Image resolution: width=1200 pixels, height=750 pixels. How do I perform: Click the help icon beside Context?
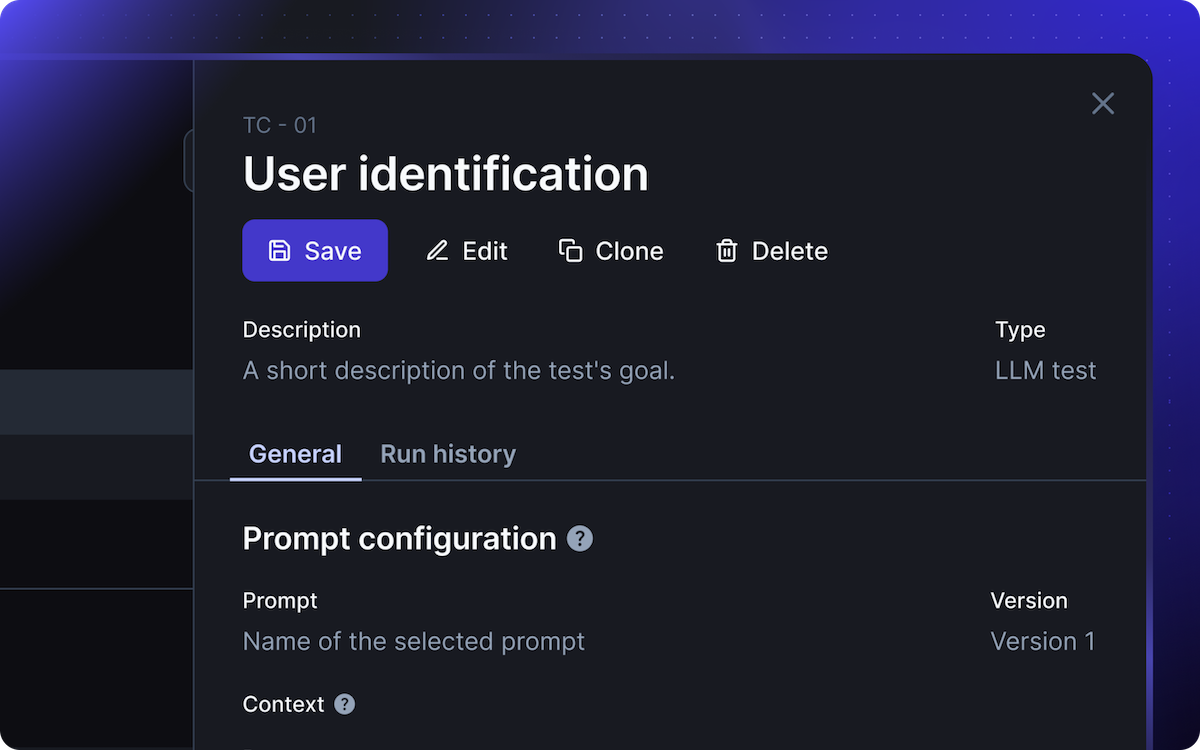click(x=344, y=704)
